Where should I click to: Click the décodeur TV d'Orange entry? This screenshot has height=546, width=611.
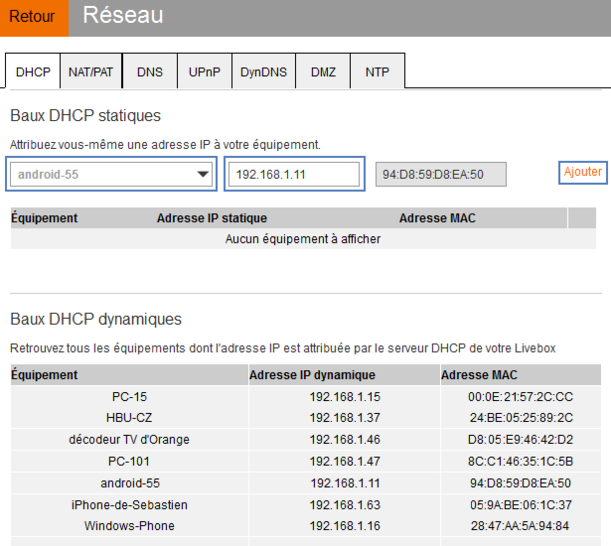pyautogui.click(x=128, y=440)
